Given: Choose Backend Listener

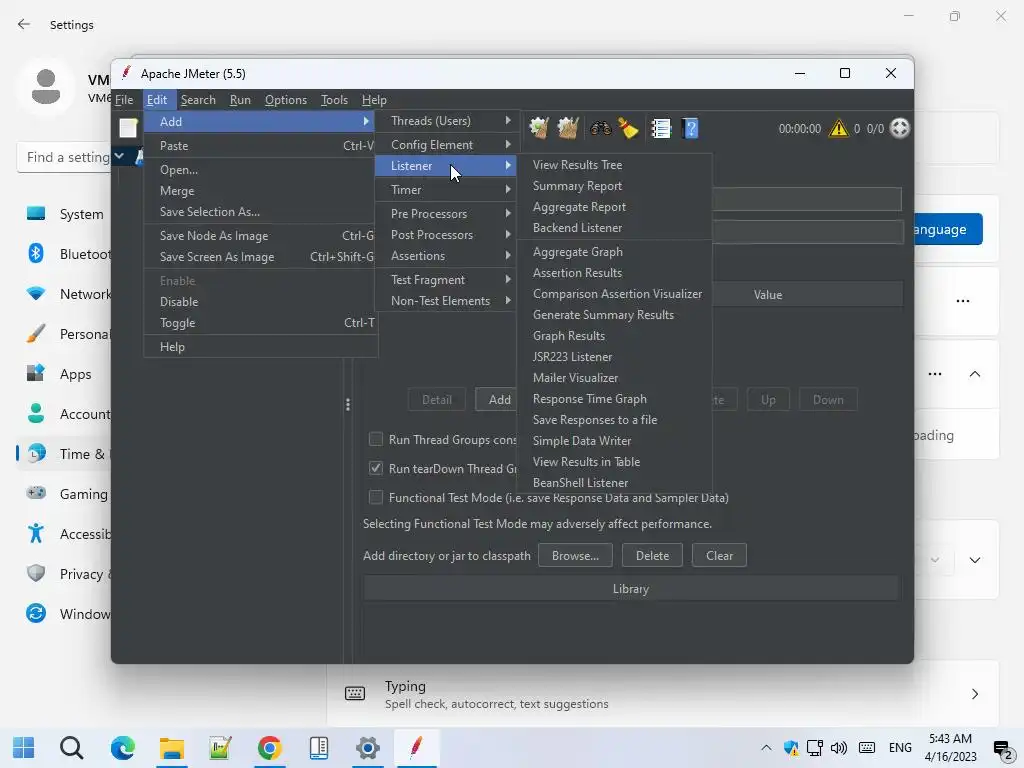Looking at the screenshot, I should pos(614,227).
